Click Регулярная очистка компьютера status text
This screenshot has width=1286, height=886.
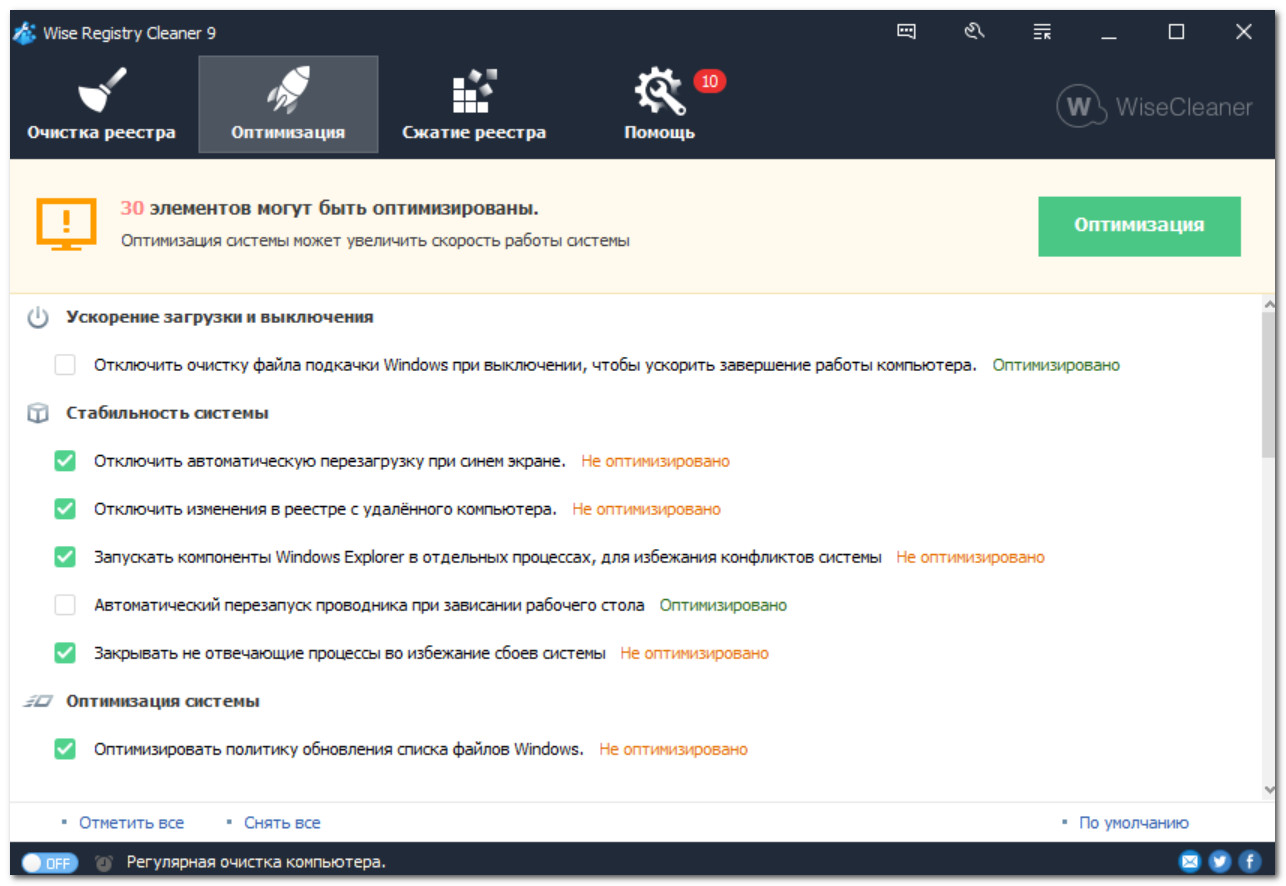[x=256, y=862]
